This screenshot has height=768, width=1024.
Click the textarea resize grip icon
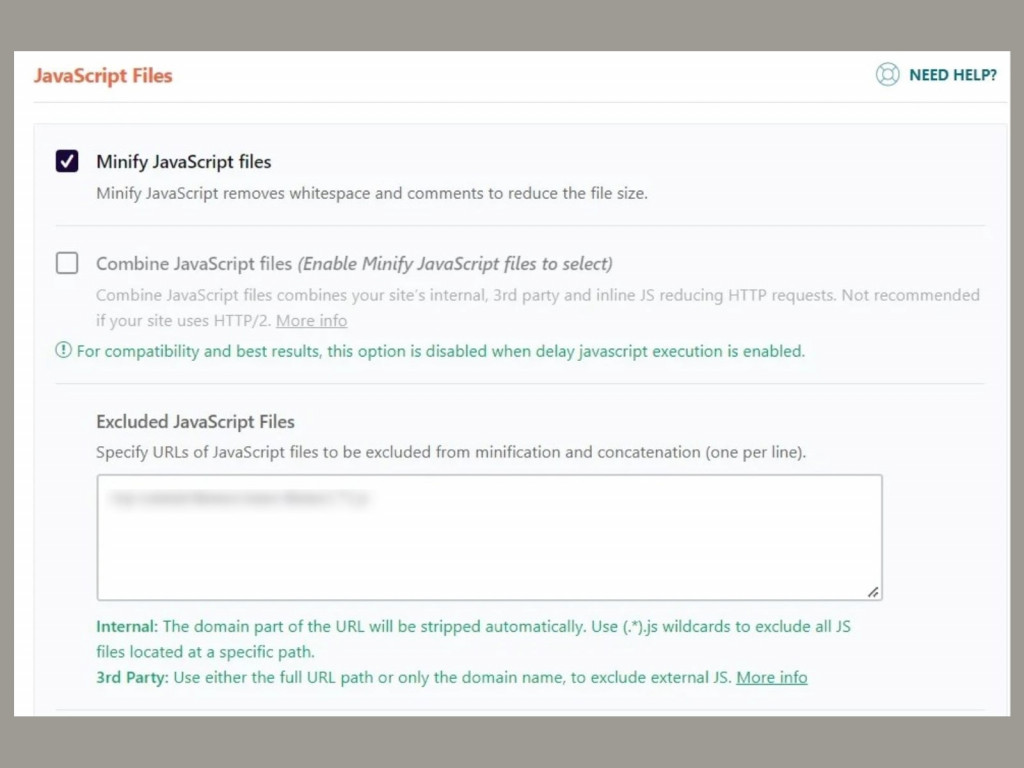(x=872, y=591)
